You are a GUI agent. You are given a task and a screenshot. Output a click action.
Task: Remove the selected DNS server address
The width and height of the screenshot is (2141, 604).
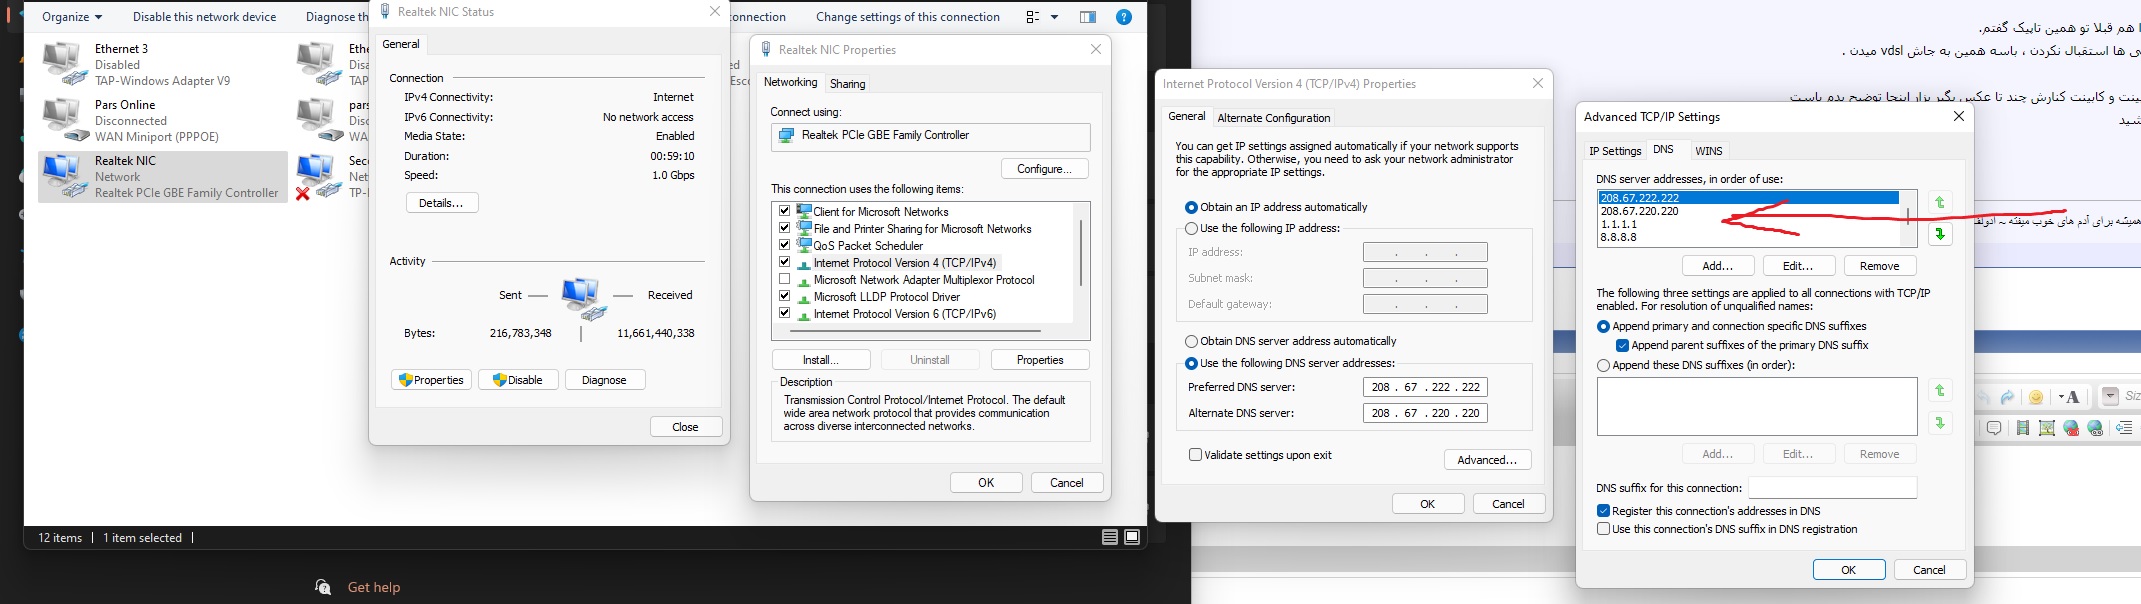[x=1879, y=266]
